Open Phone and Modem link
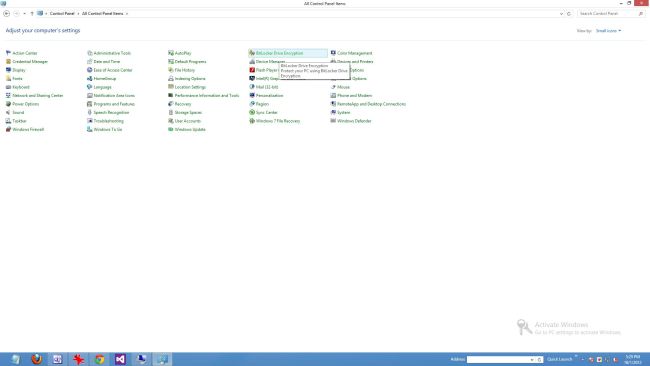Image resolution: width=650 pixels, height=366 pixels. click(x=354, y=95)
